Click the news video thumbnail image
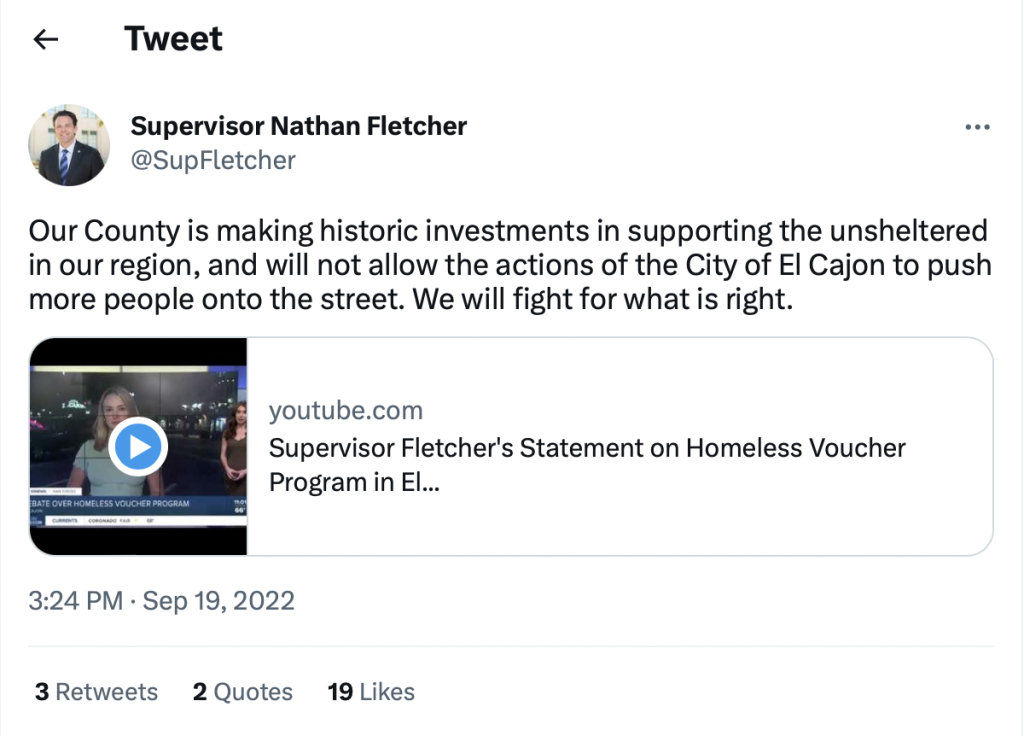The width and height of the screenshot is (1024, 736). pyautogui.click(x=138, y=447)
